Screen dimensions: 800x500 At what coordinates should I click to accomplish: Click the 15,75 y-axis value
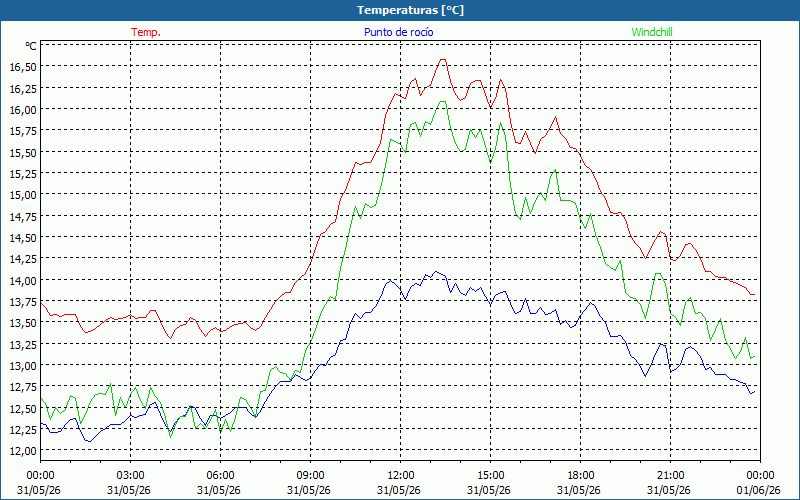coord(23,131)
